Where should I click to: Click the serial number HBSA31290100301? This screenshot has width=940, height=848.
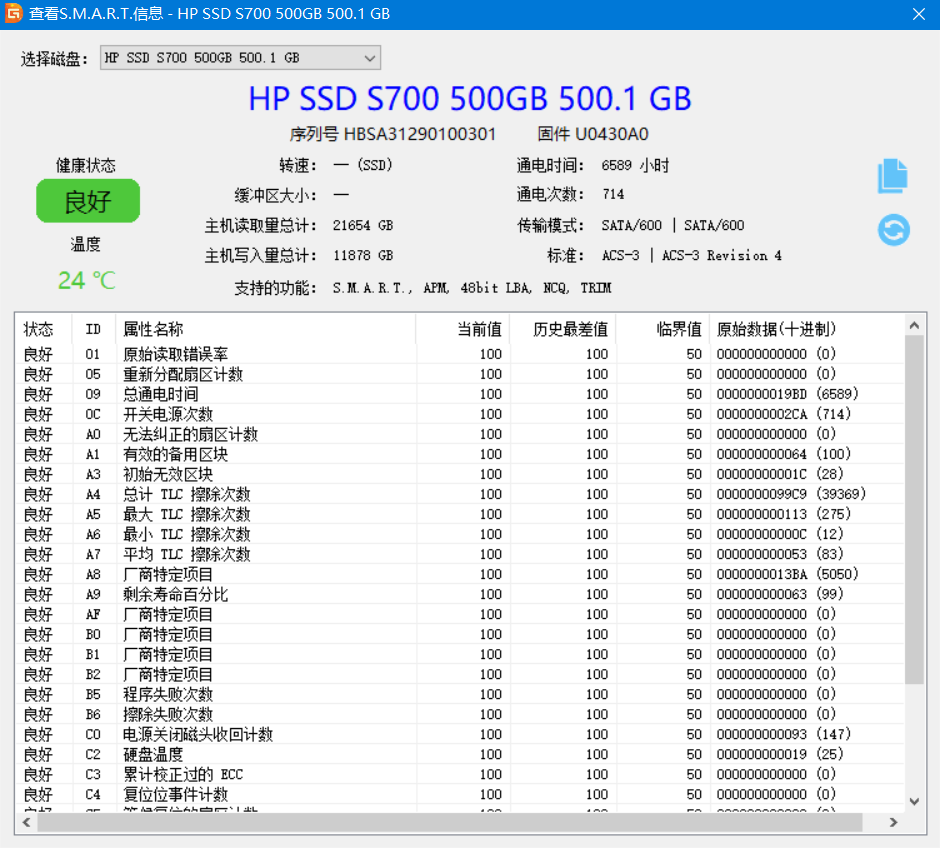[x=419, y=134]
